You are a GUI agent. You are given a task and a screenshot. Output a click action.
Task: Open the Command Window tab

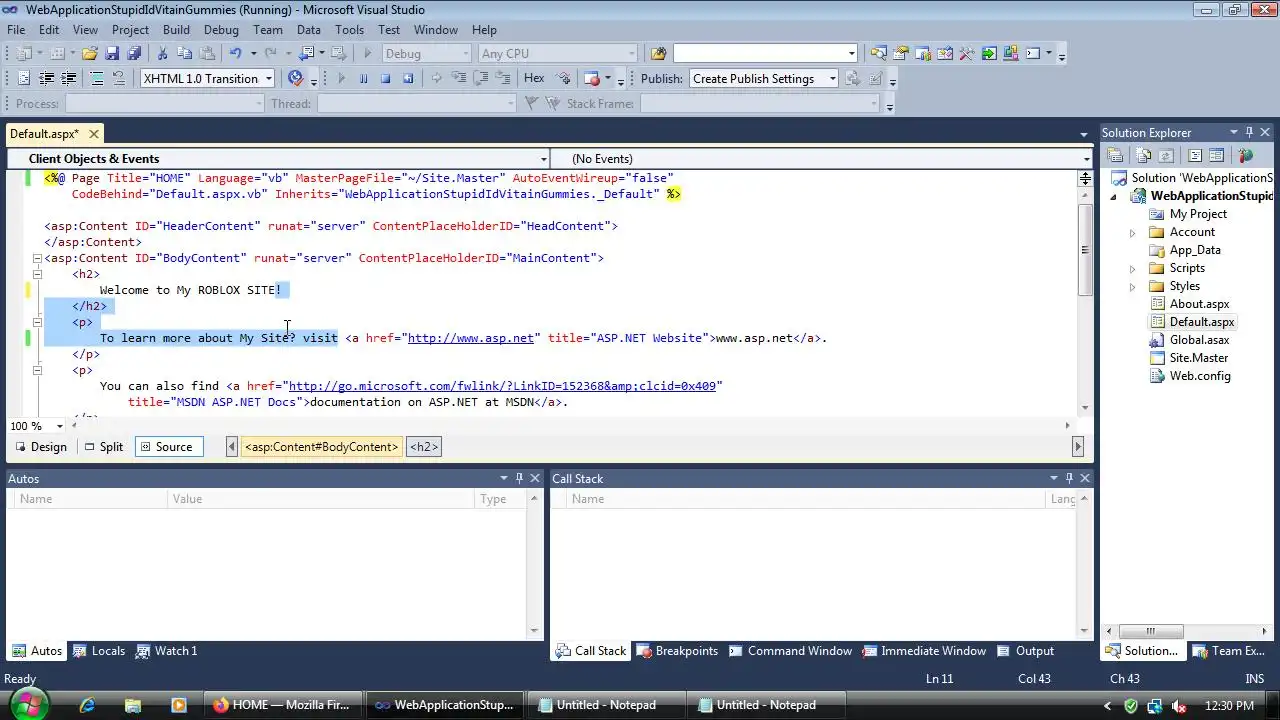coord(789,651)
